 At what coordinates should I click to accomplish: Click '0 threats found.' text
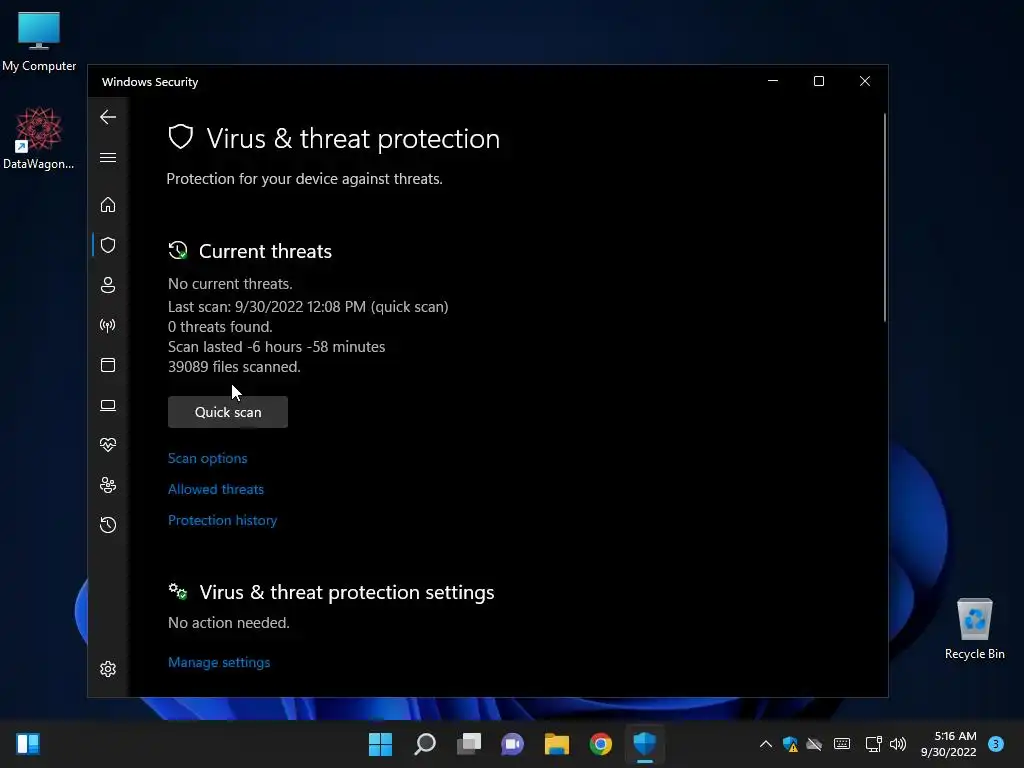point(220,327)
